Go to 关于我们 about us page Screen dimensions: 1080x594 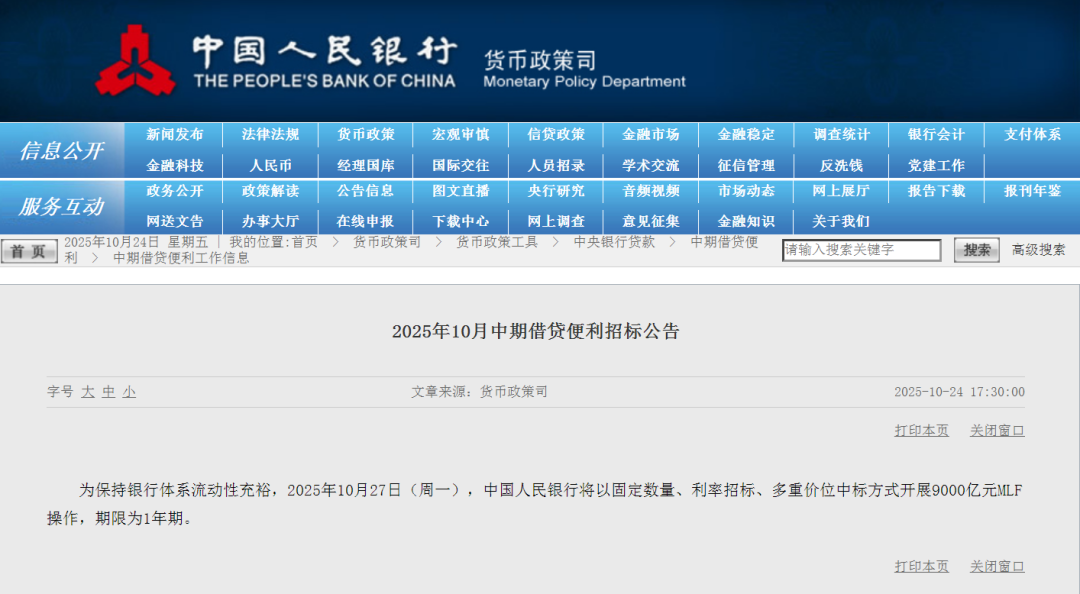pyautogui.click(x=840, y=221)
